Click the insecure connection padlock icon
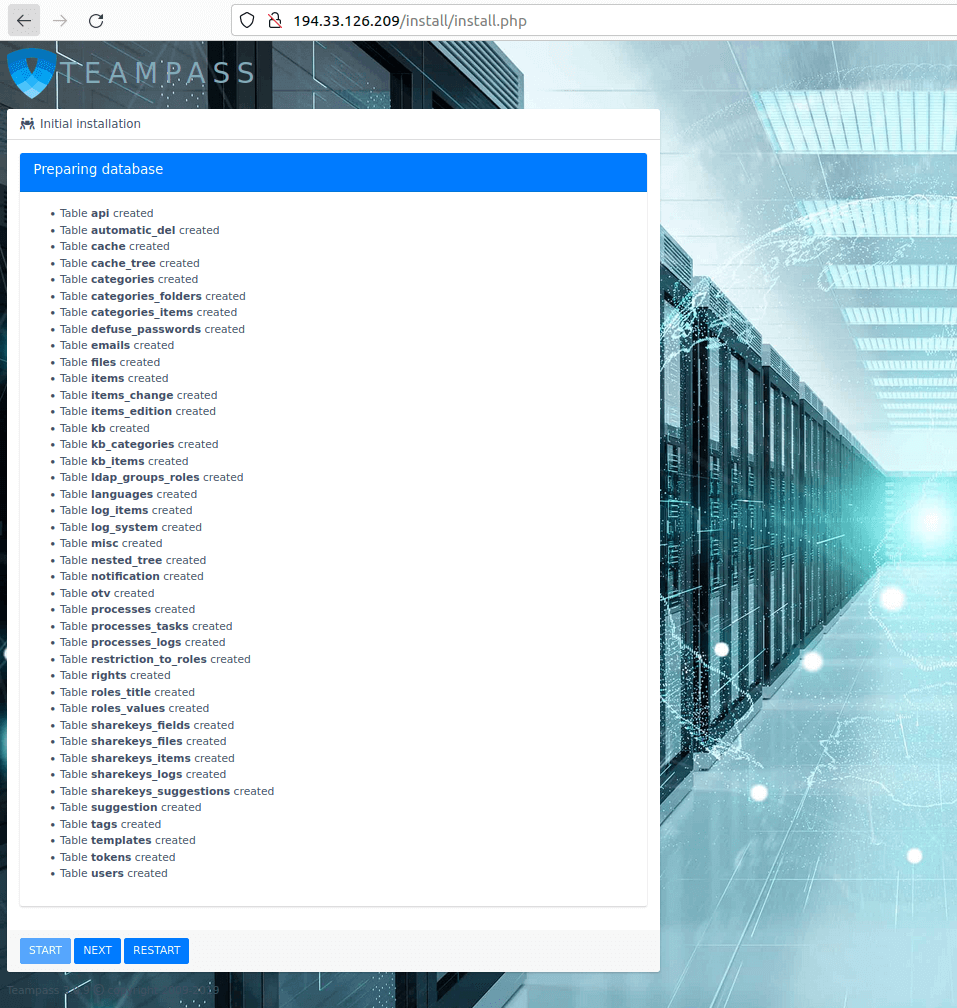The image size is (957, 1008). coord(274,21)
